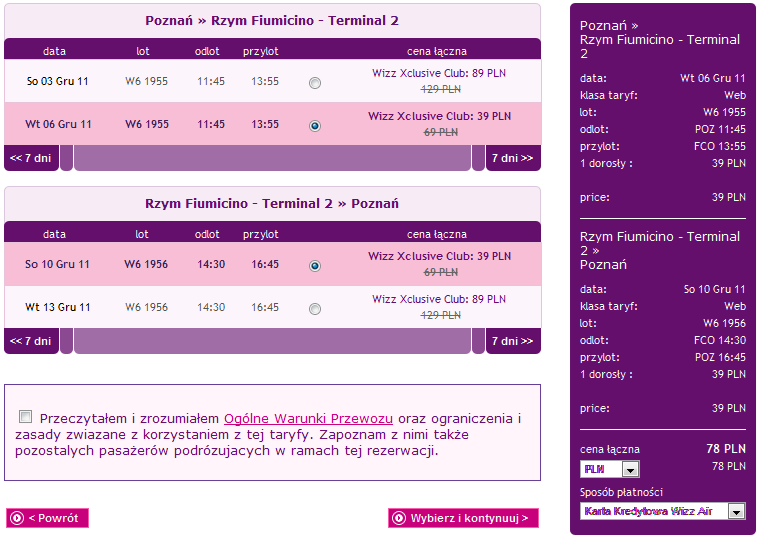
Task: Click the wide bar in the return date navigator
Action: (x=272, y=341)
